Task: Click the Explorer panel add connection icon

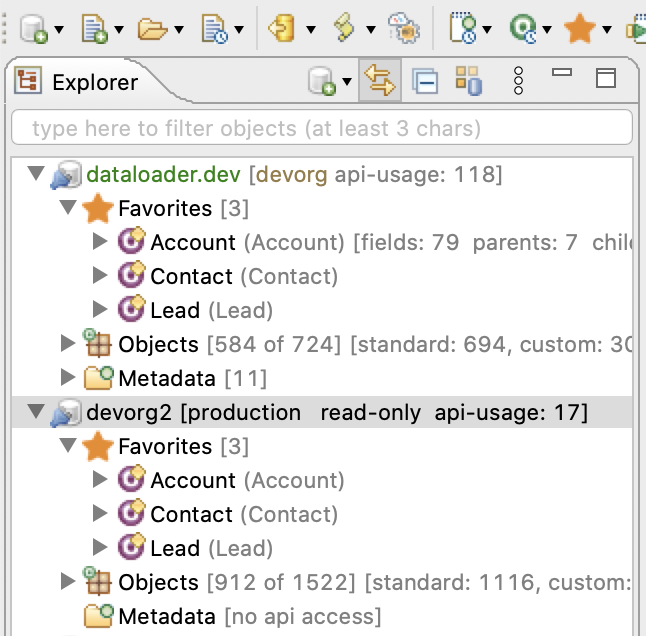Action: [x=322, y=81]
